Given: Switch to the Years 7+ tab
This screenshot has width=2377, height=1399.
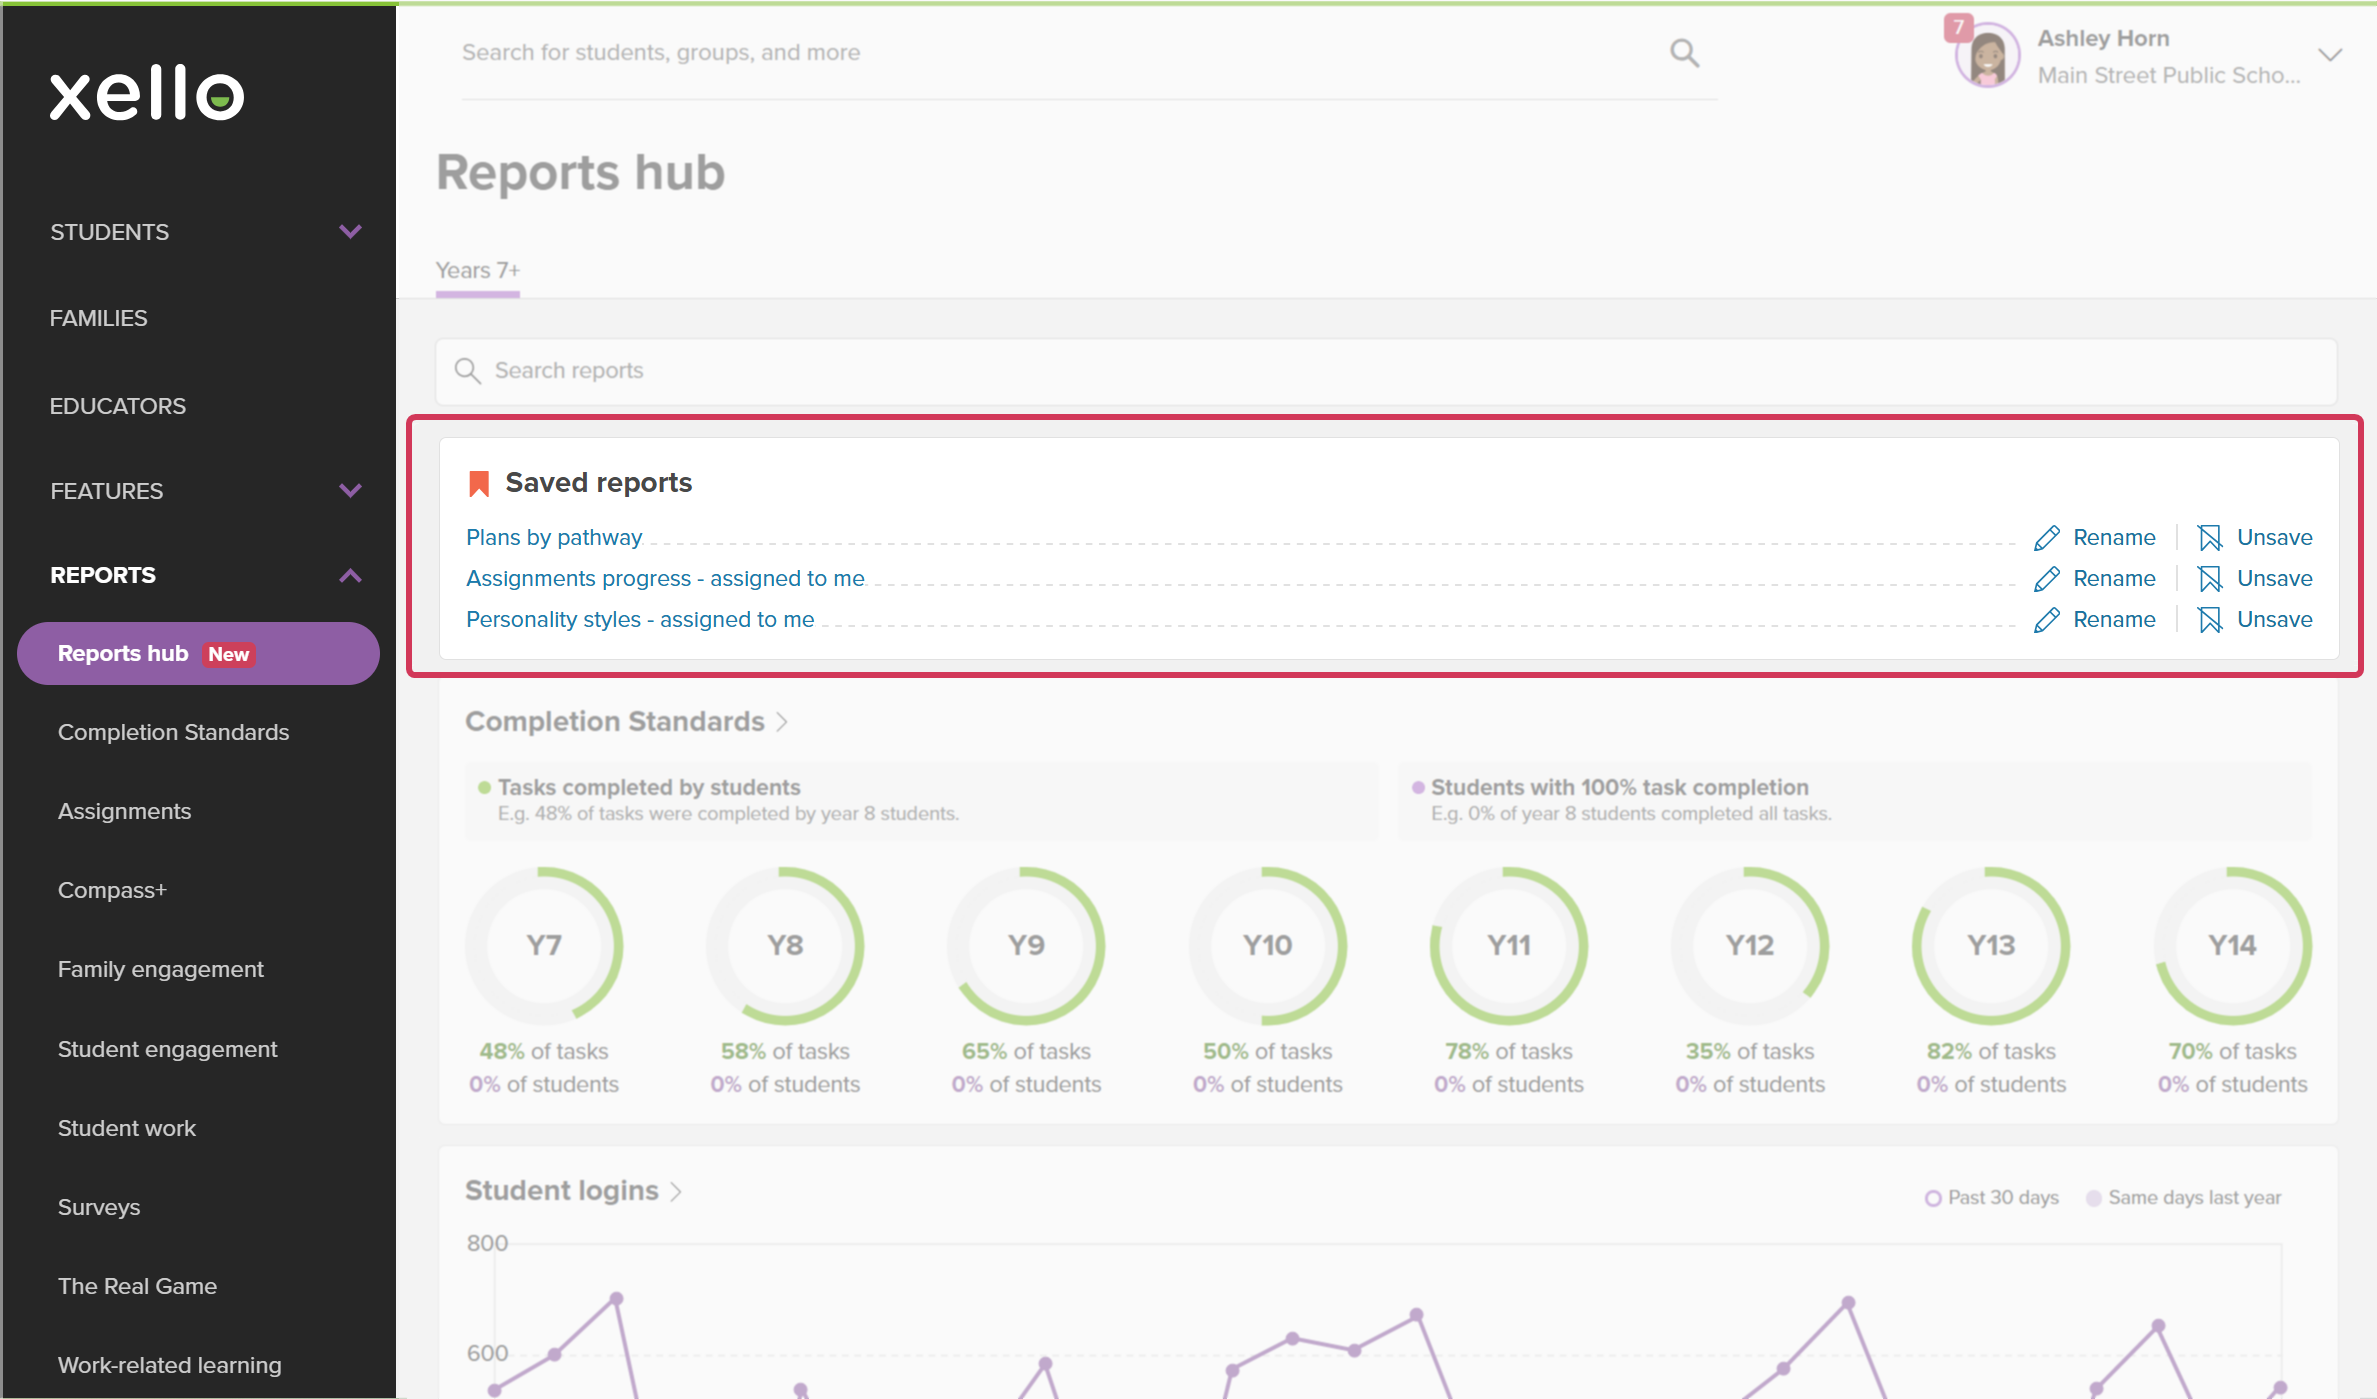Looking at the screenshot, I should 478,271.
